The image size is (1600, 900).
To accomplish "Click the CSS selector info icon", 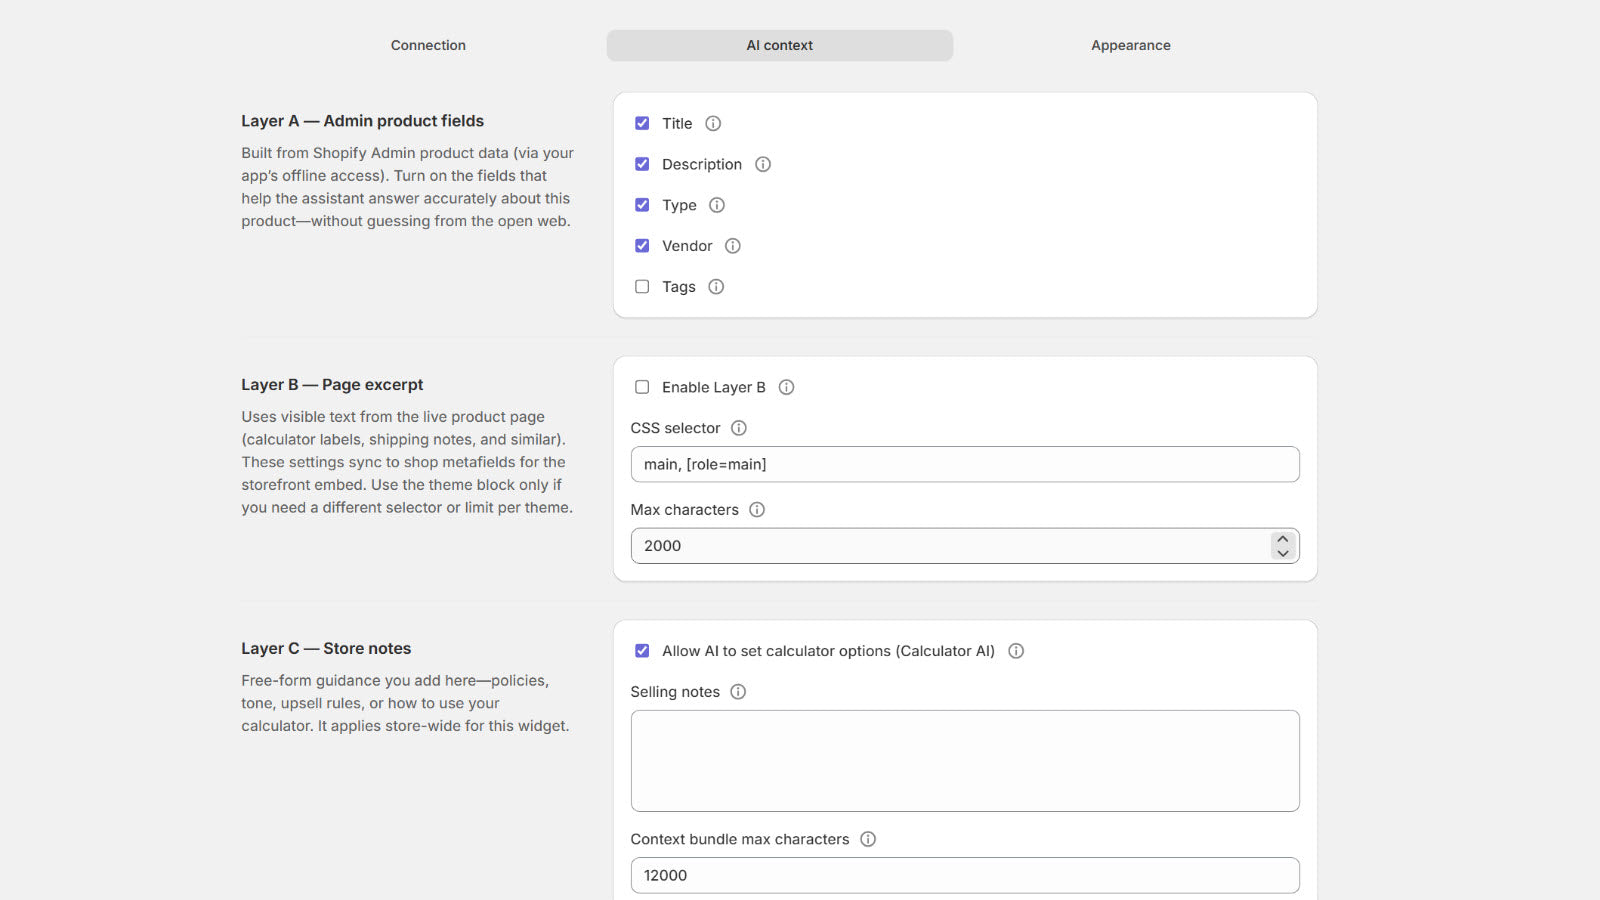I will [x=738, y=428].
